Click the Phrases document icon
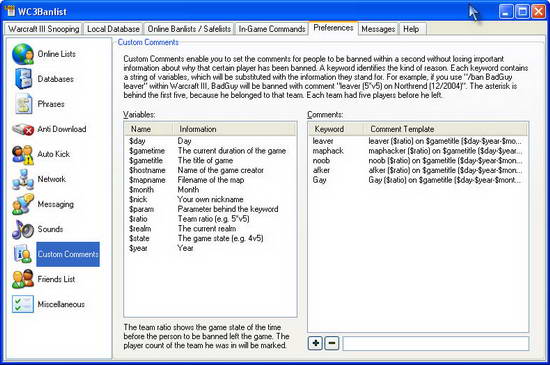550x365 pixels. click(x=24, y=104)
